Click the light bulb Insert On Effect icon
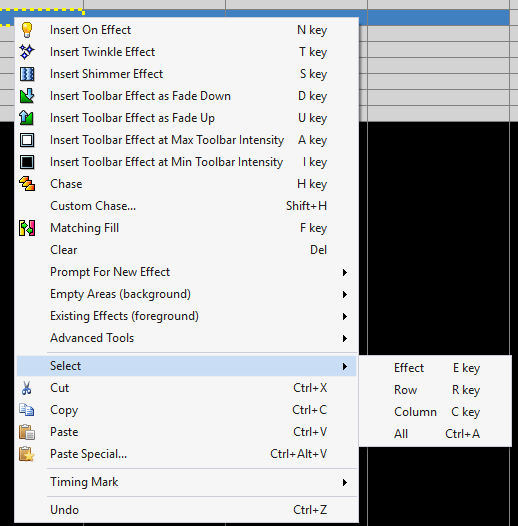Screen dimensions: 518x526 pos(27,30)
